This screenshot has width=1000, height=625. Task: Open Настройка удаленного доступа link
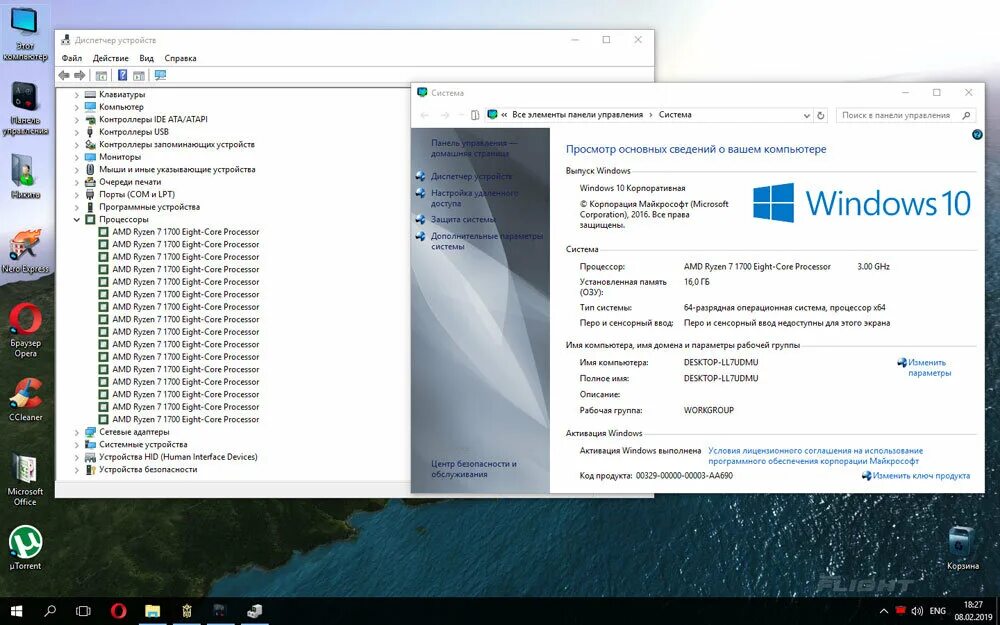coord(474,198)
